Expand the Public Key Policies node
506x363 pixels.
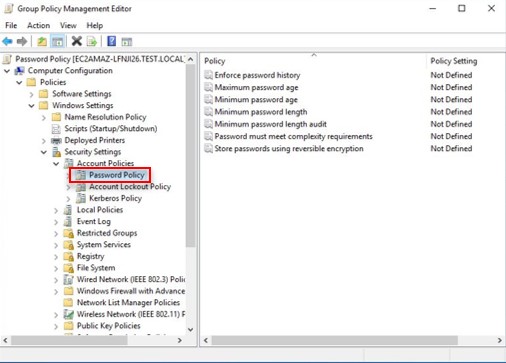[56, 326]
